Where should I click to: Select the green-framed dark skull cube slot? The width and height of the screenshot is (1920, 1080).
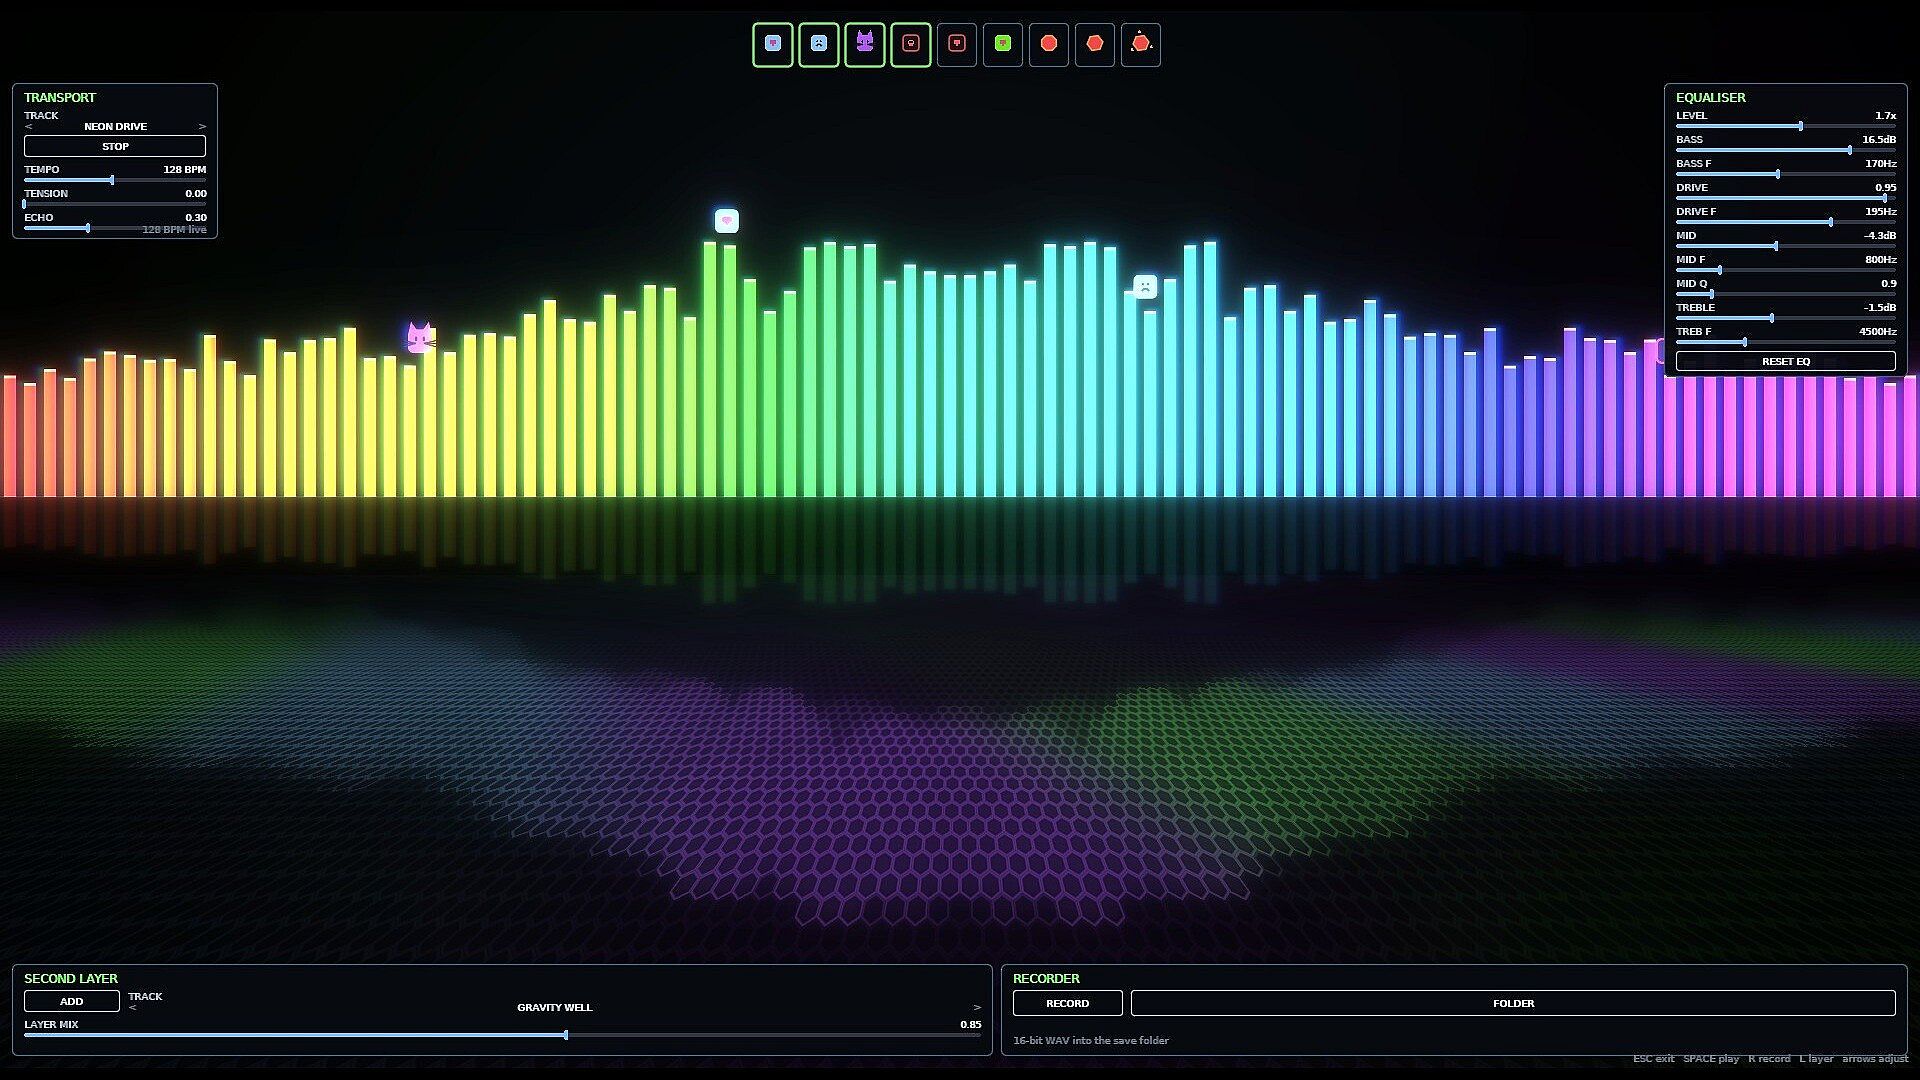click(x=911, y=45)
